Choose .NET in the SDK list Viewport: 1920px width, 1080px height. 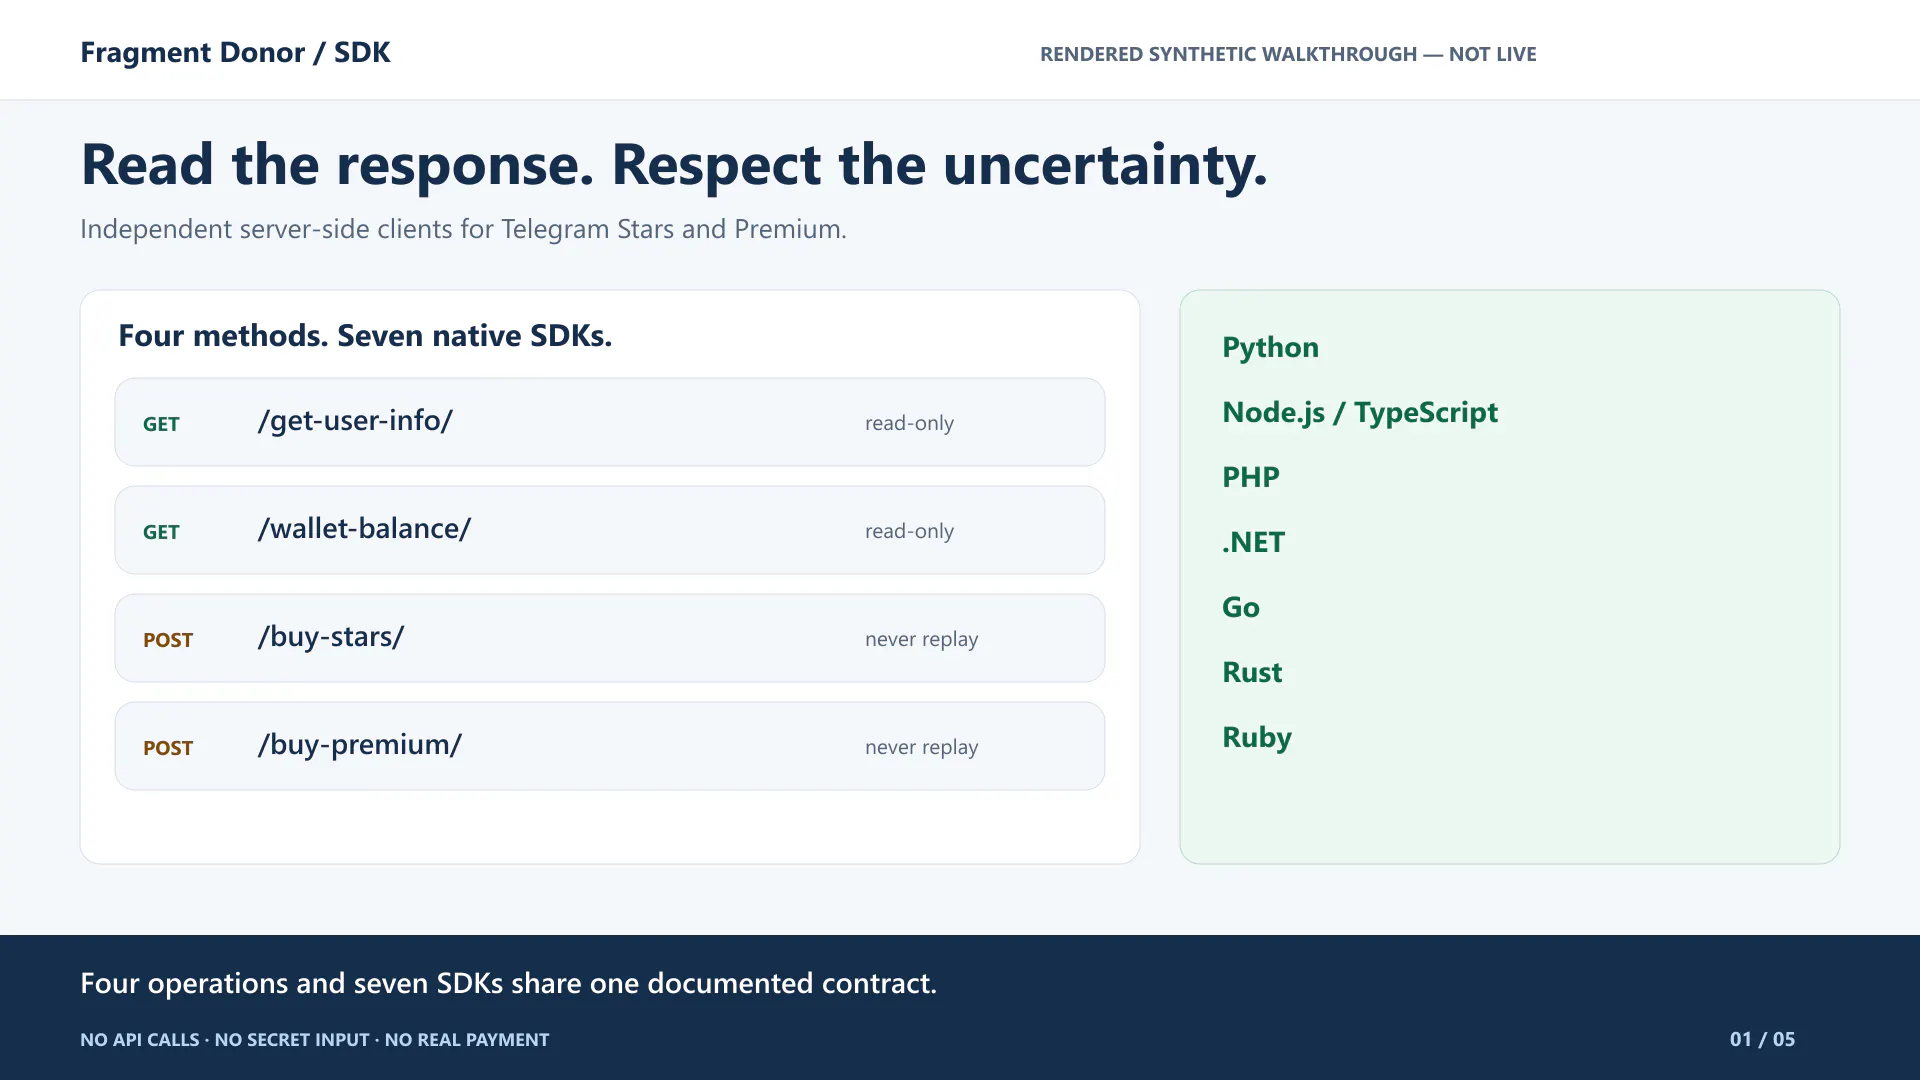pyautogui.click(x=1253, y=542)
